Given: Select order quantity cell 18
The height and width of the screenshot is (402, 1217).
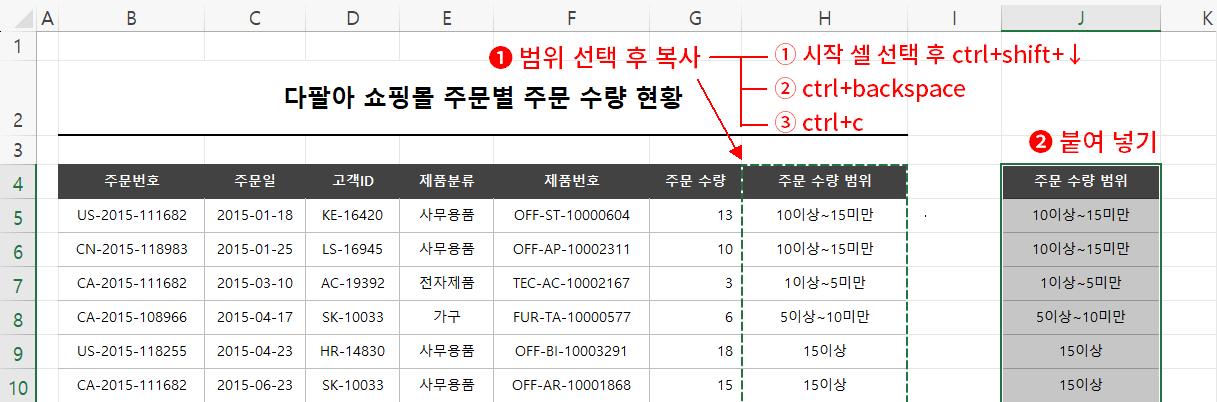Looking at the screenshot, I should 695,352.
